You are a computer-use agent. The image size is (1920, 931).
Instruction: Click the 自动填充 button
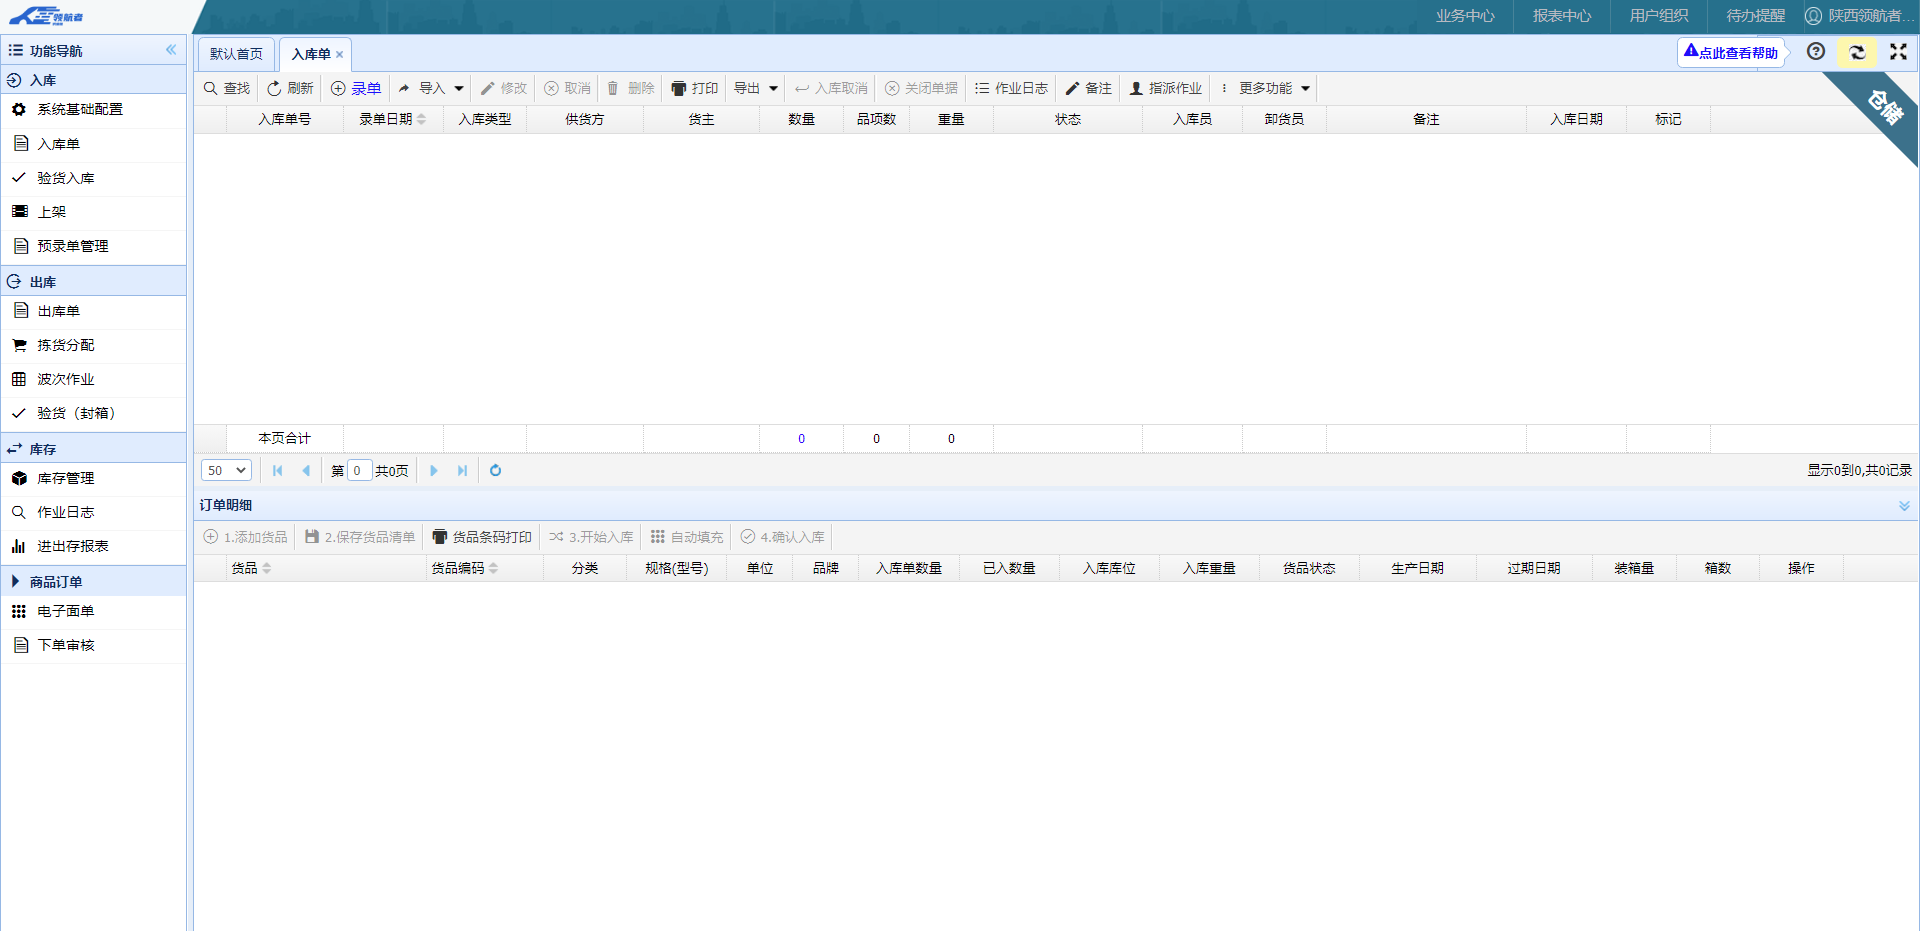click(687, 537)
